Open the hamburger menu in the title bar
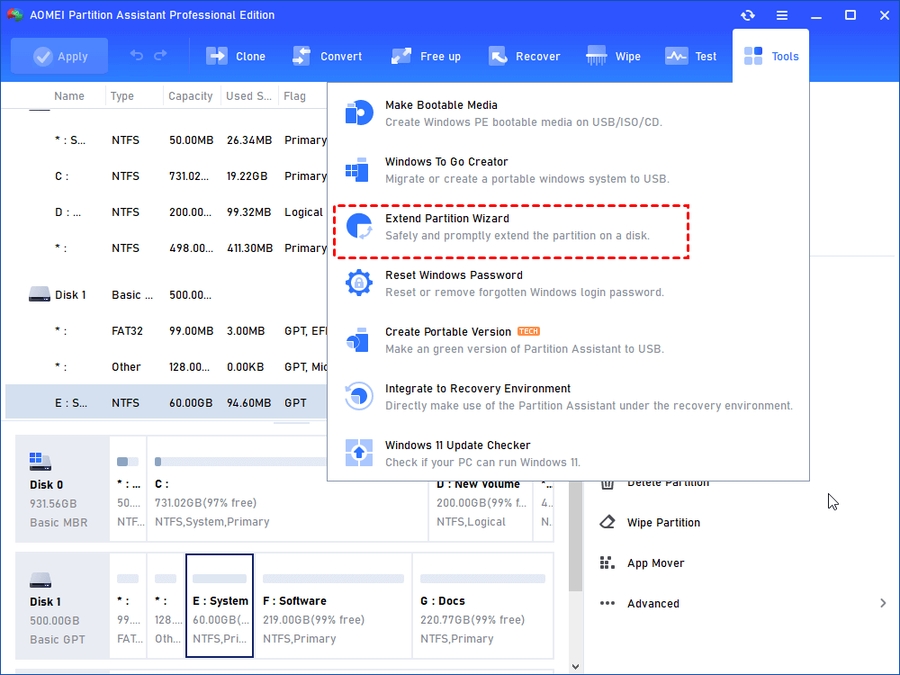The height and width of the screenshot is (675, 900). click(782, 15)
